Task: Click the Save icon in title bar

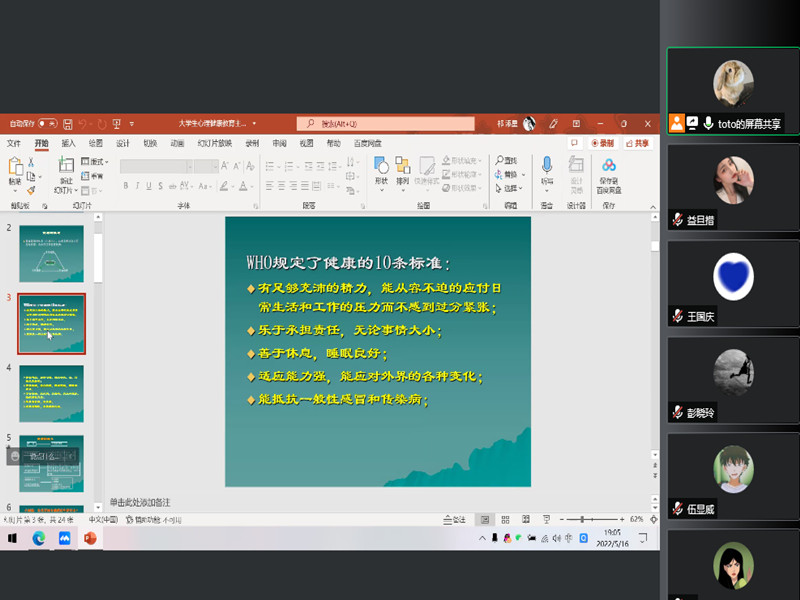Action: click(x=67, y=124)
